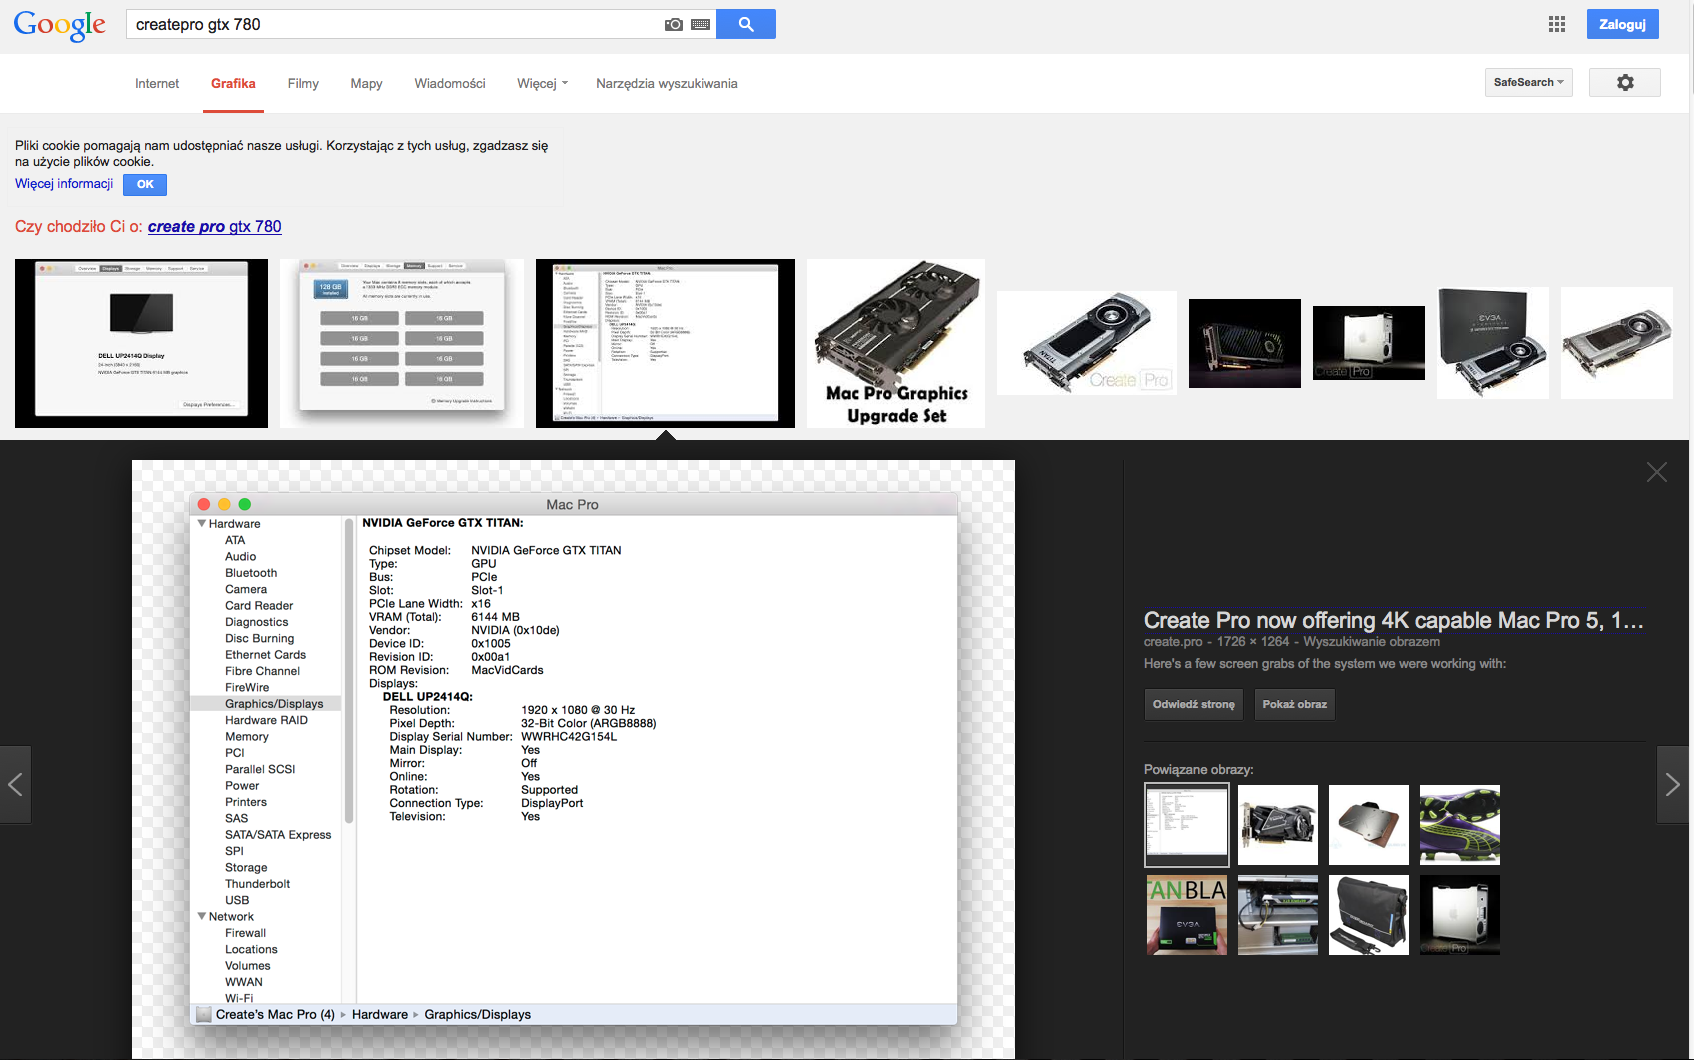Viewport: 1694px width, 1060px height.
Task: Search by image camera icon
Action: click(x=674, y=24)
